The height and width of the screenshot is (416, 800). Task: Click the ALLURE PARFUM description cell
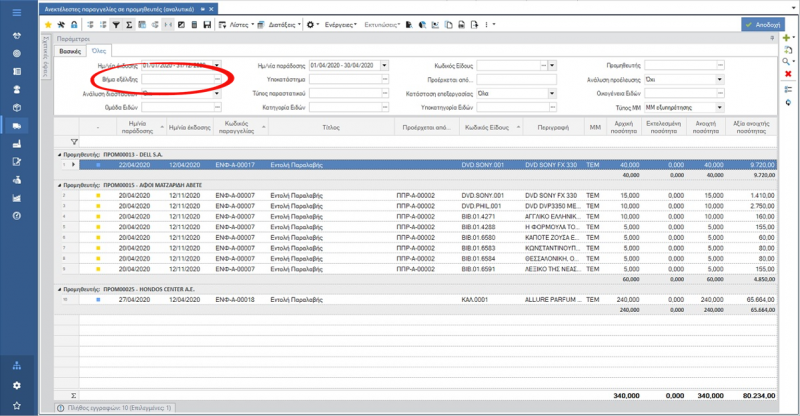pos(553,300)
